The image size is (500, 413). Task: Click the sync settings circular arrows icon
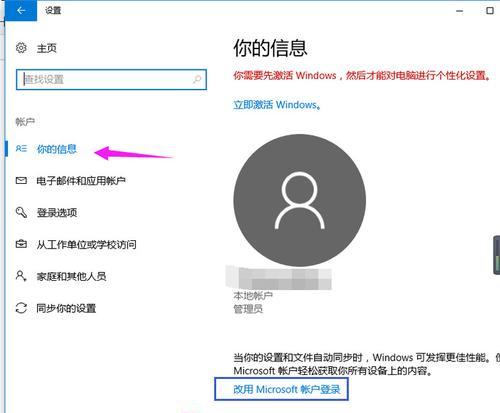click(21, 308)
